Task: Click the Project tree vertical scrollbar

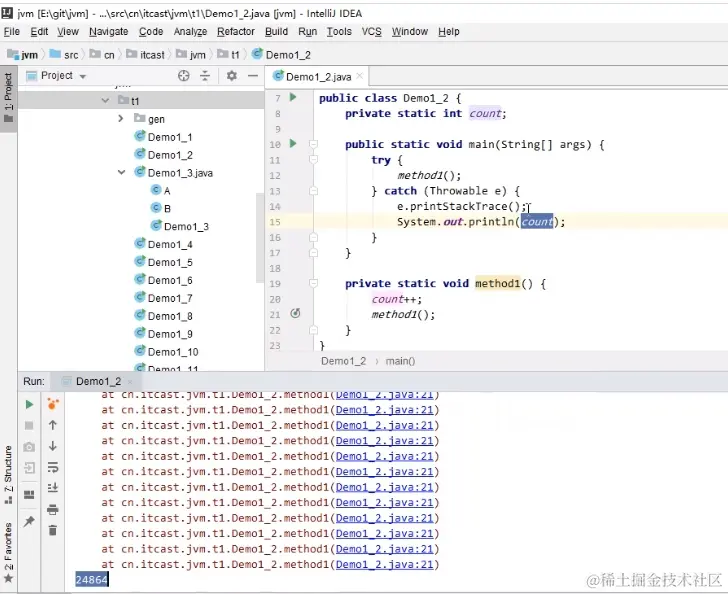Action: tap(260, 238)
